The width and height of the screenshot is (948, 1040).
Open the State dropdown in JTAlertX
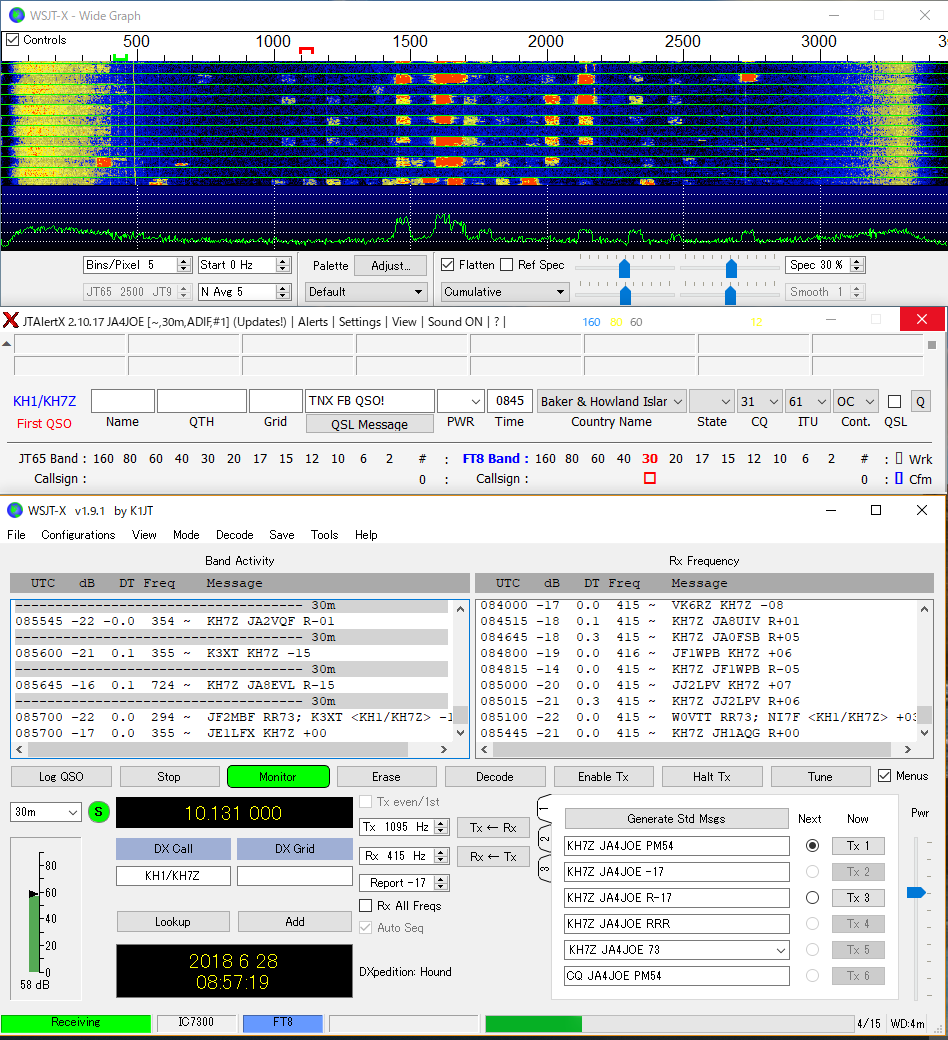pyautogui.click(x=711, y=401)
